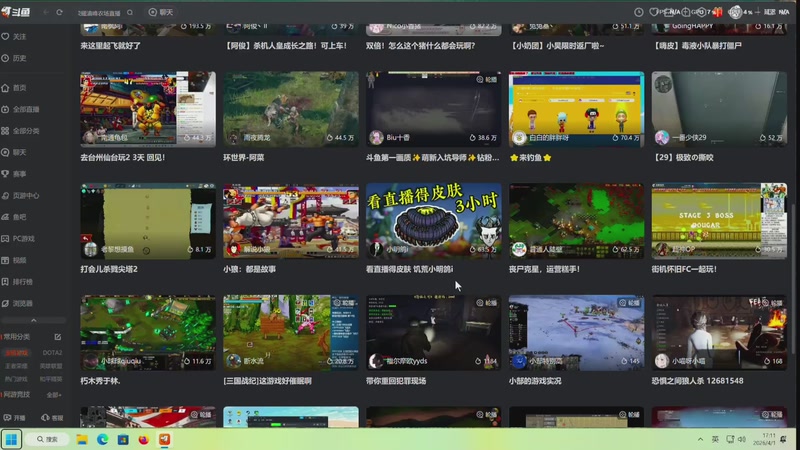Click the red gift box icon

coord(717,12)
